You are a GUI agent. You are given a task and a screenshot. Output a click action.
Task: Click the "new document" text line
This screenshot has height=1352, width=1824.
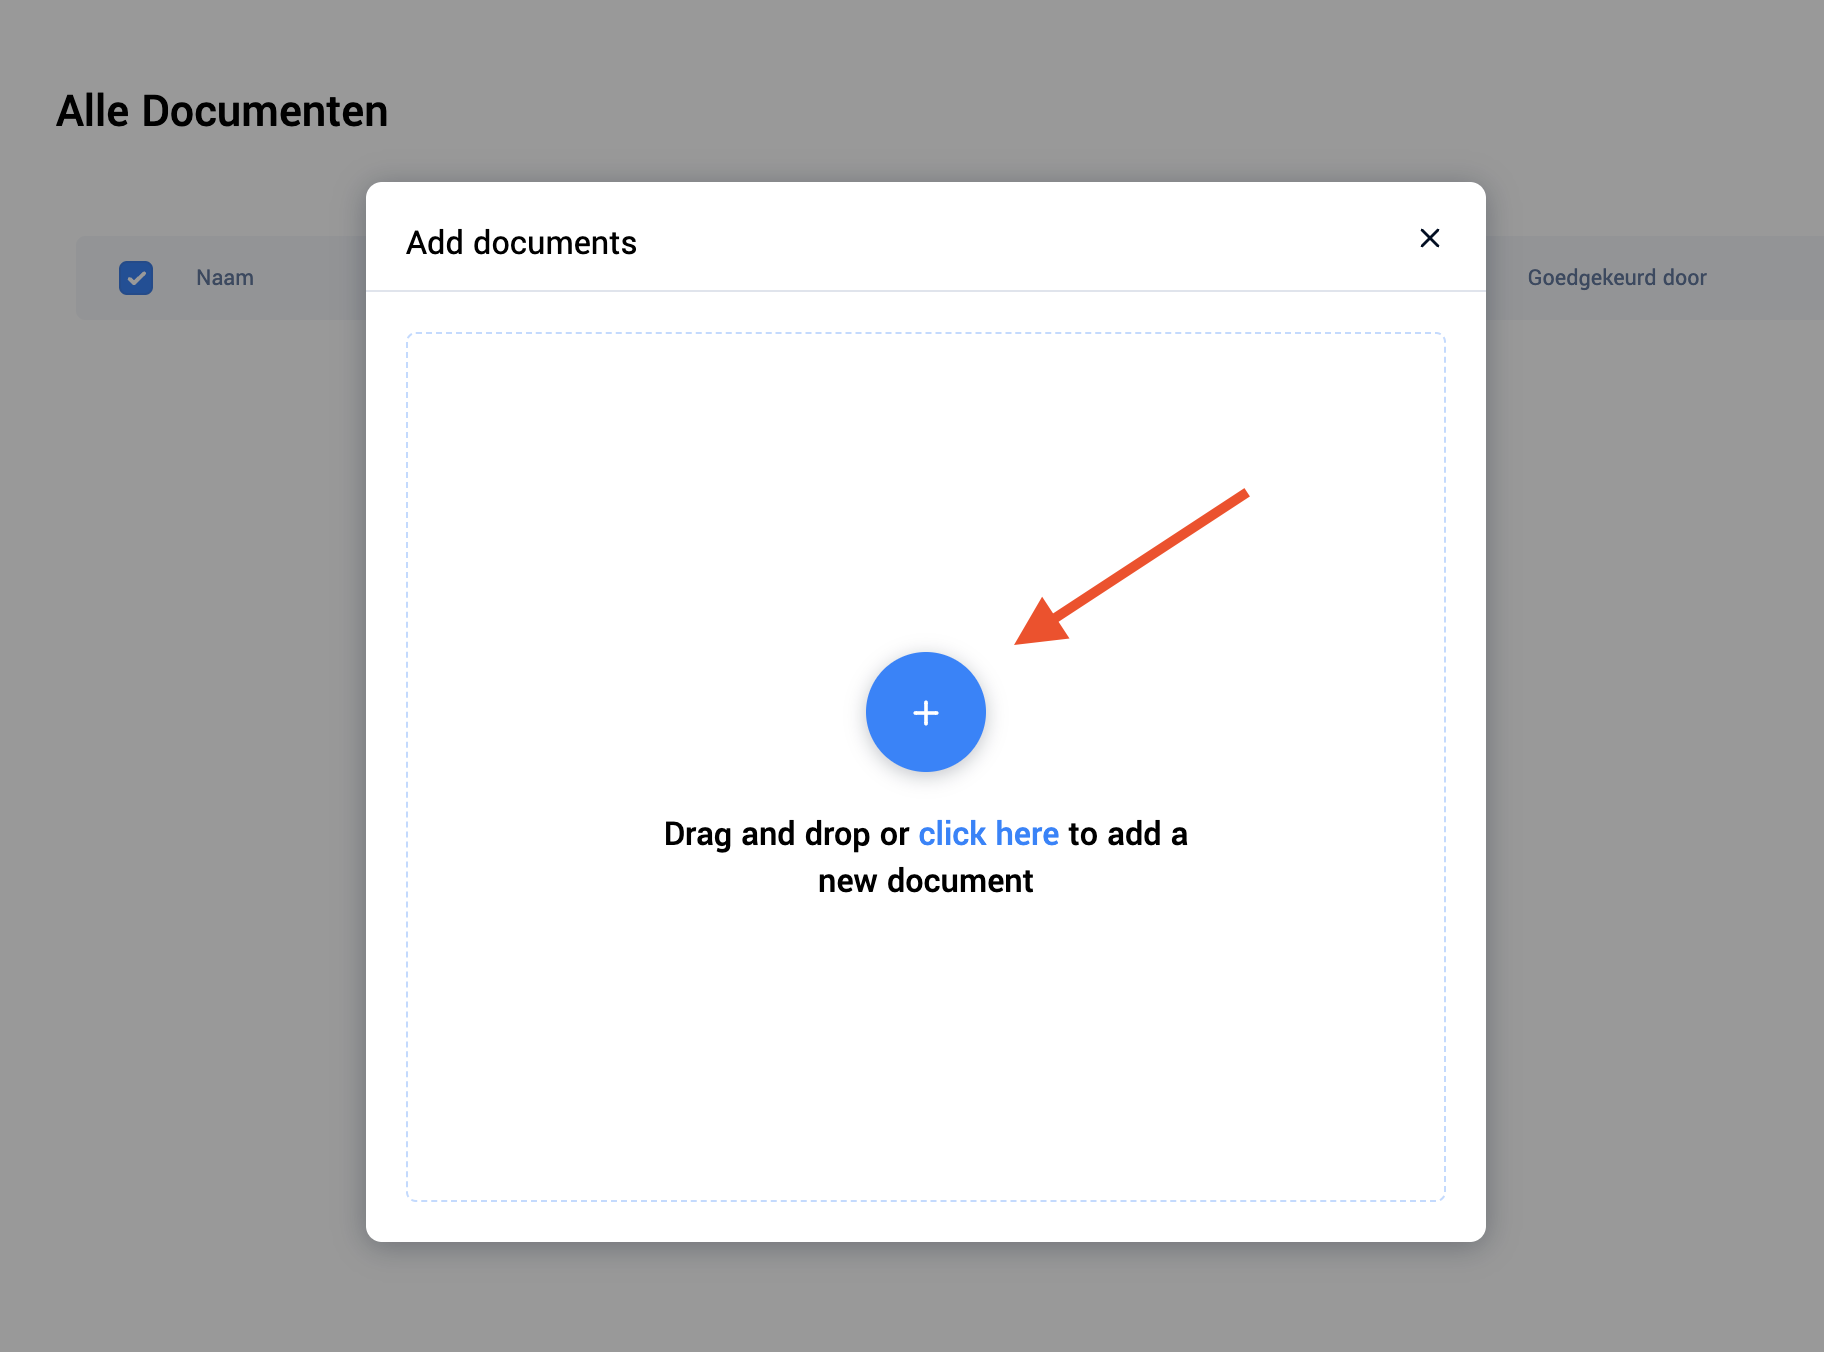(925, 881)
